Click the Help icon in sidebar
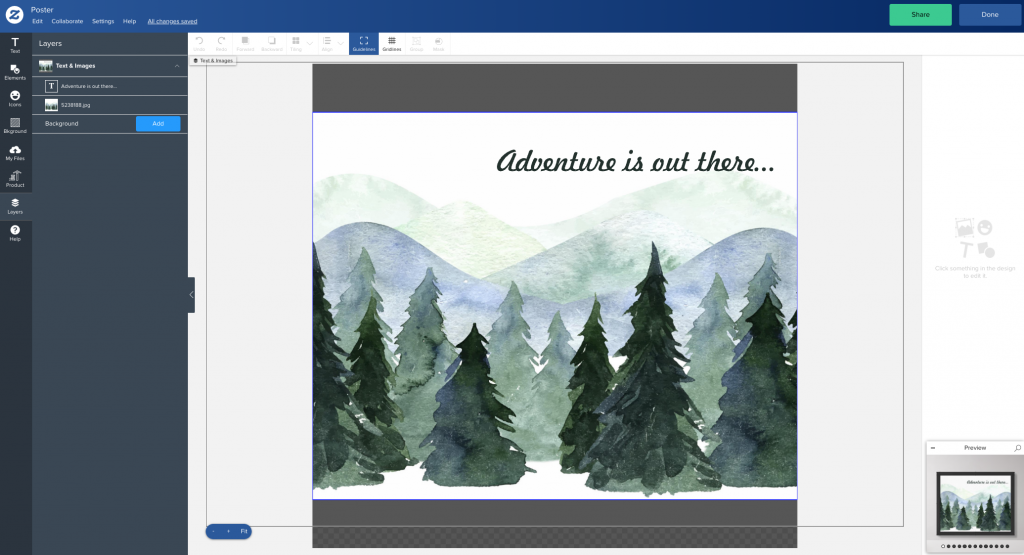 tap(15, 233)
